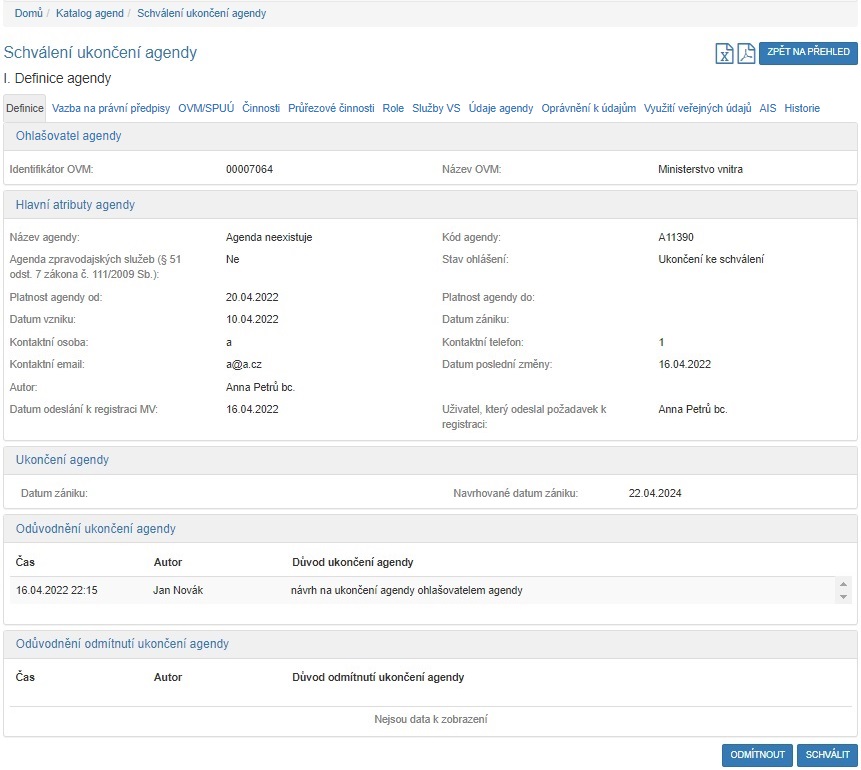861x770 pixels.
Task: Open Oprávnění k údajům tab
Action: (x=588, y=108)
